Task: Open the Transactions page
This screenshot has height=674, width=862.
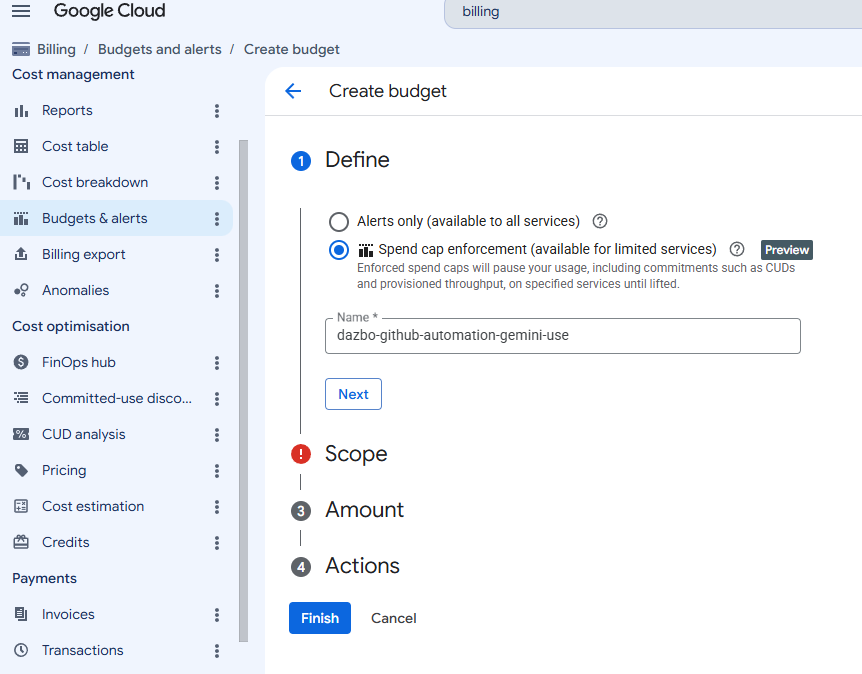Action: point(82,651)
